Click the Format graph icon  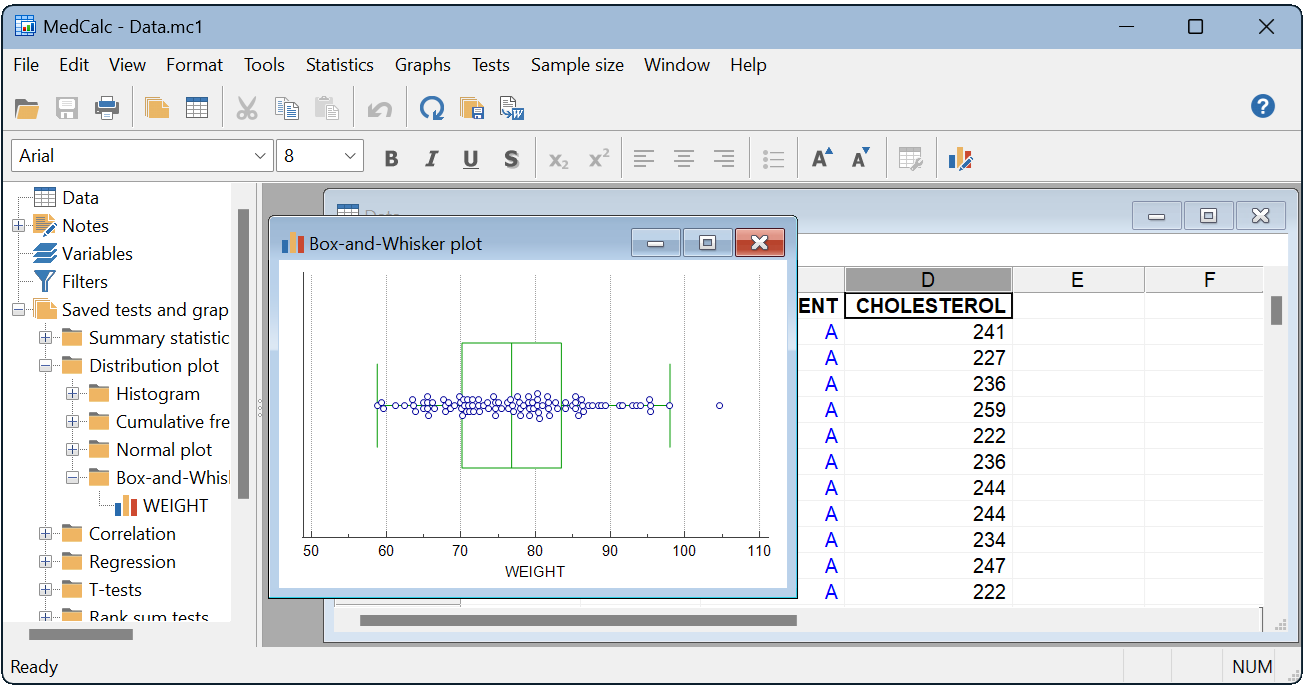click(x=960, y=158)
